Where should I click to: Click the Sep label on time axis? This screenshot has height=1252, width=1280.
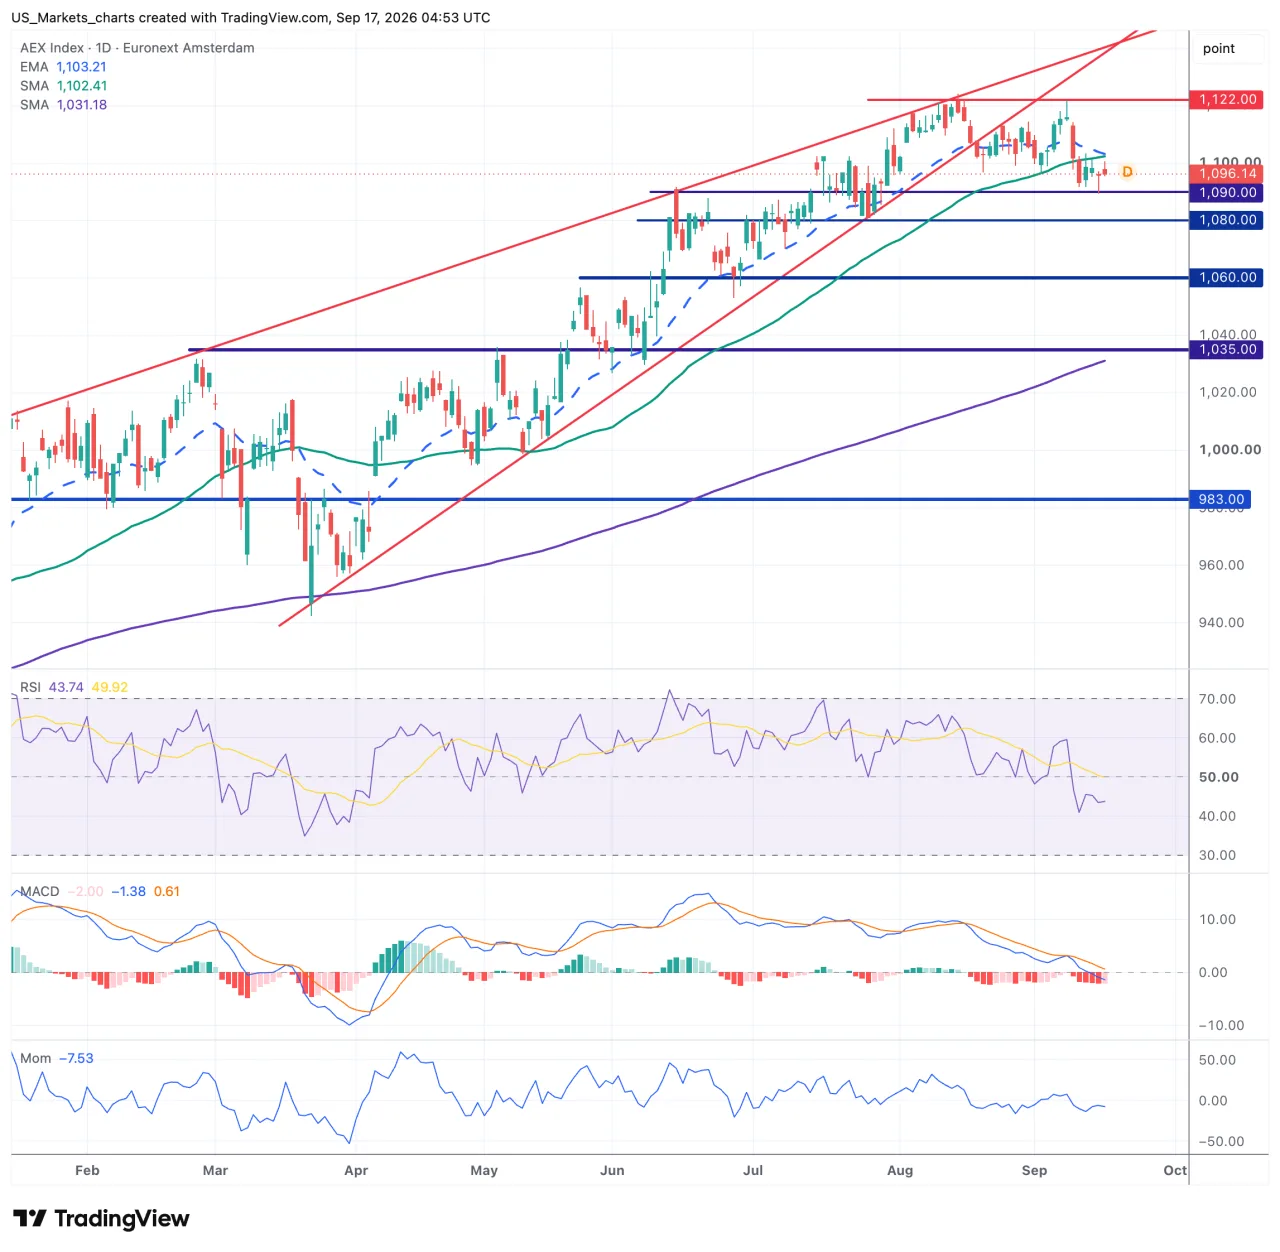(x=1034, y=1170)
